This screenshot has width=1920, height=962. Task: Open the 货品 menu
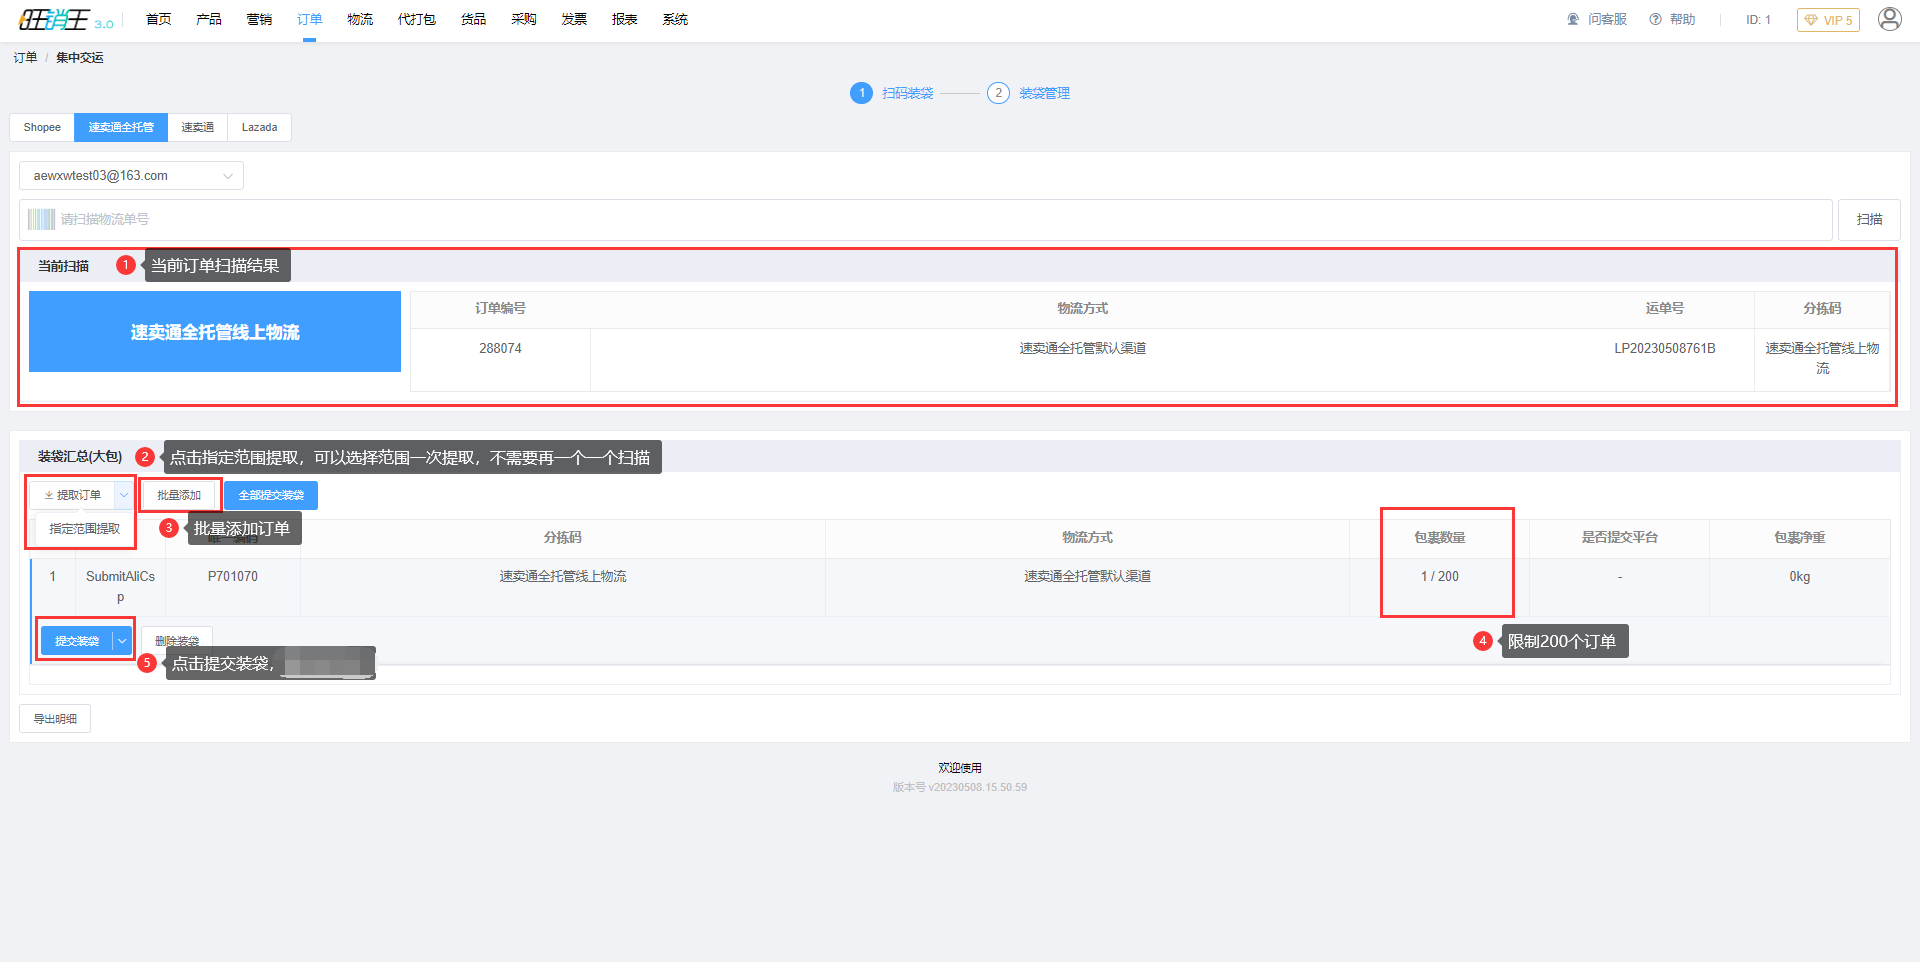(474, 19)
